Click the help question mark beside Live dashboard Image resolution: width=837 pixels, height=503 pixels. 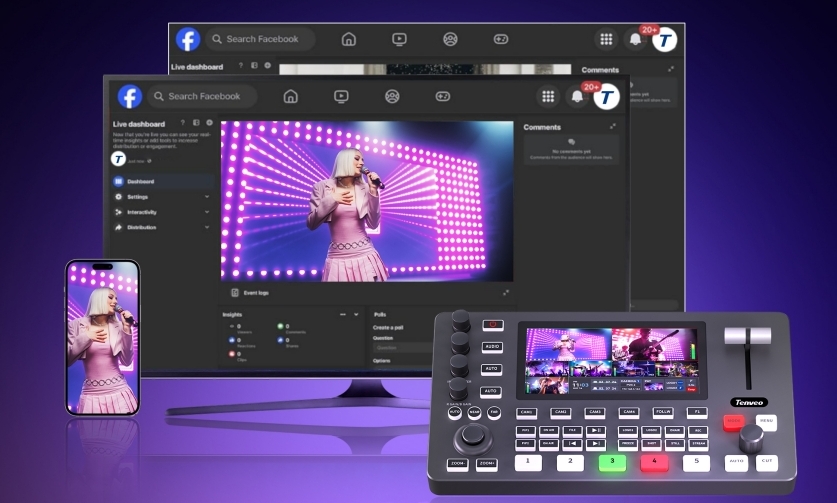tap(181, 123)
